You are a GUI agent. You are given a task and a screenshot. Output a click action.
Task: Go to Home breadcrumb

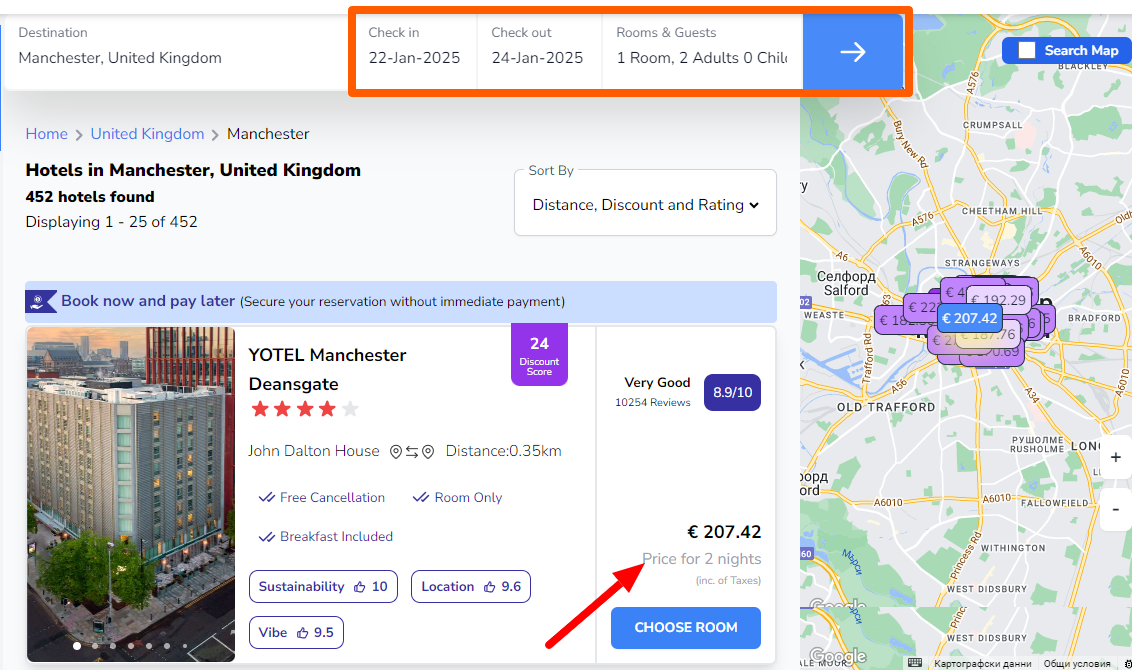(x=47, y=134)
